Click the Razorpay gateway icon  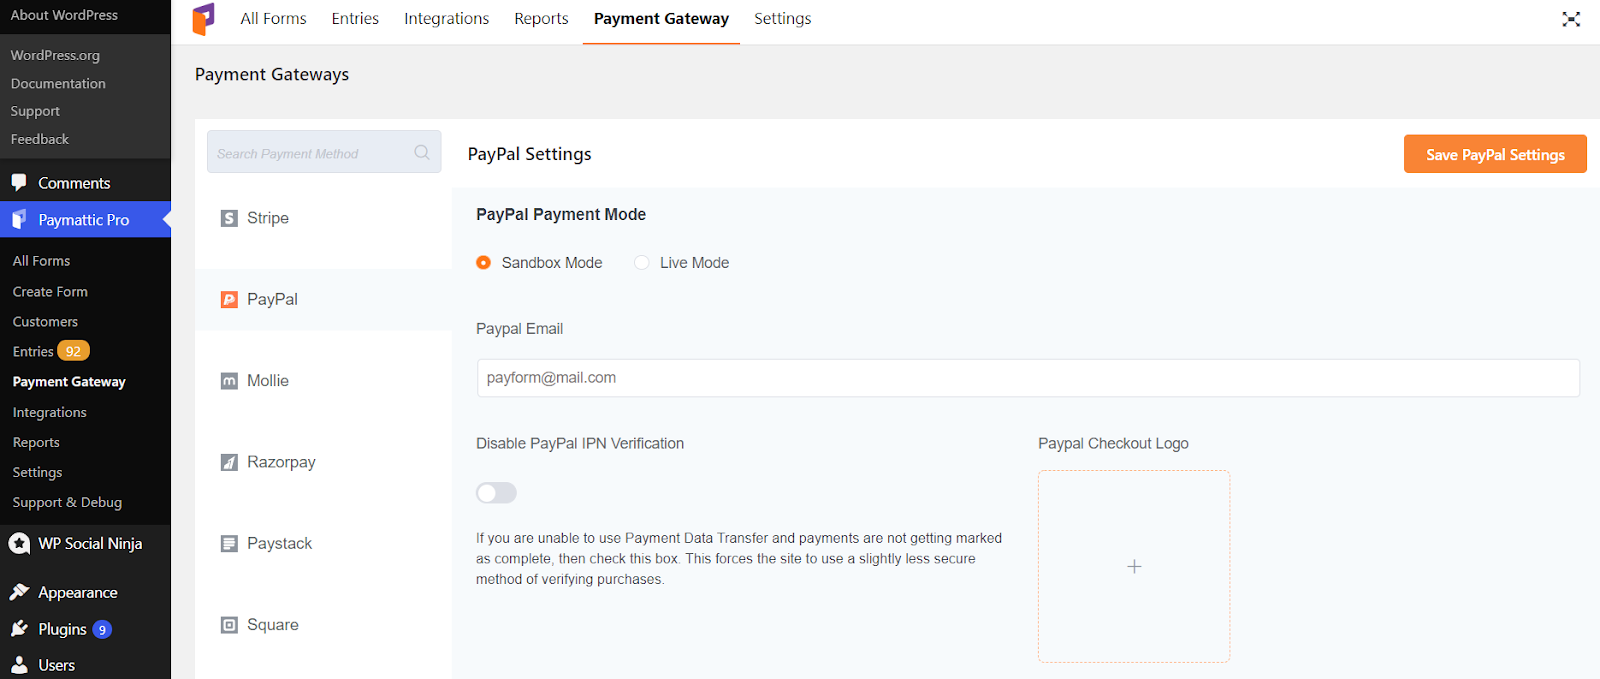[229, 462]
